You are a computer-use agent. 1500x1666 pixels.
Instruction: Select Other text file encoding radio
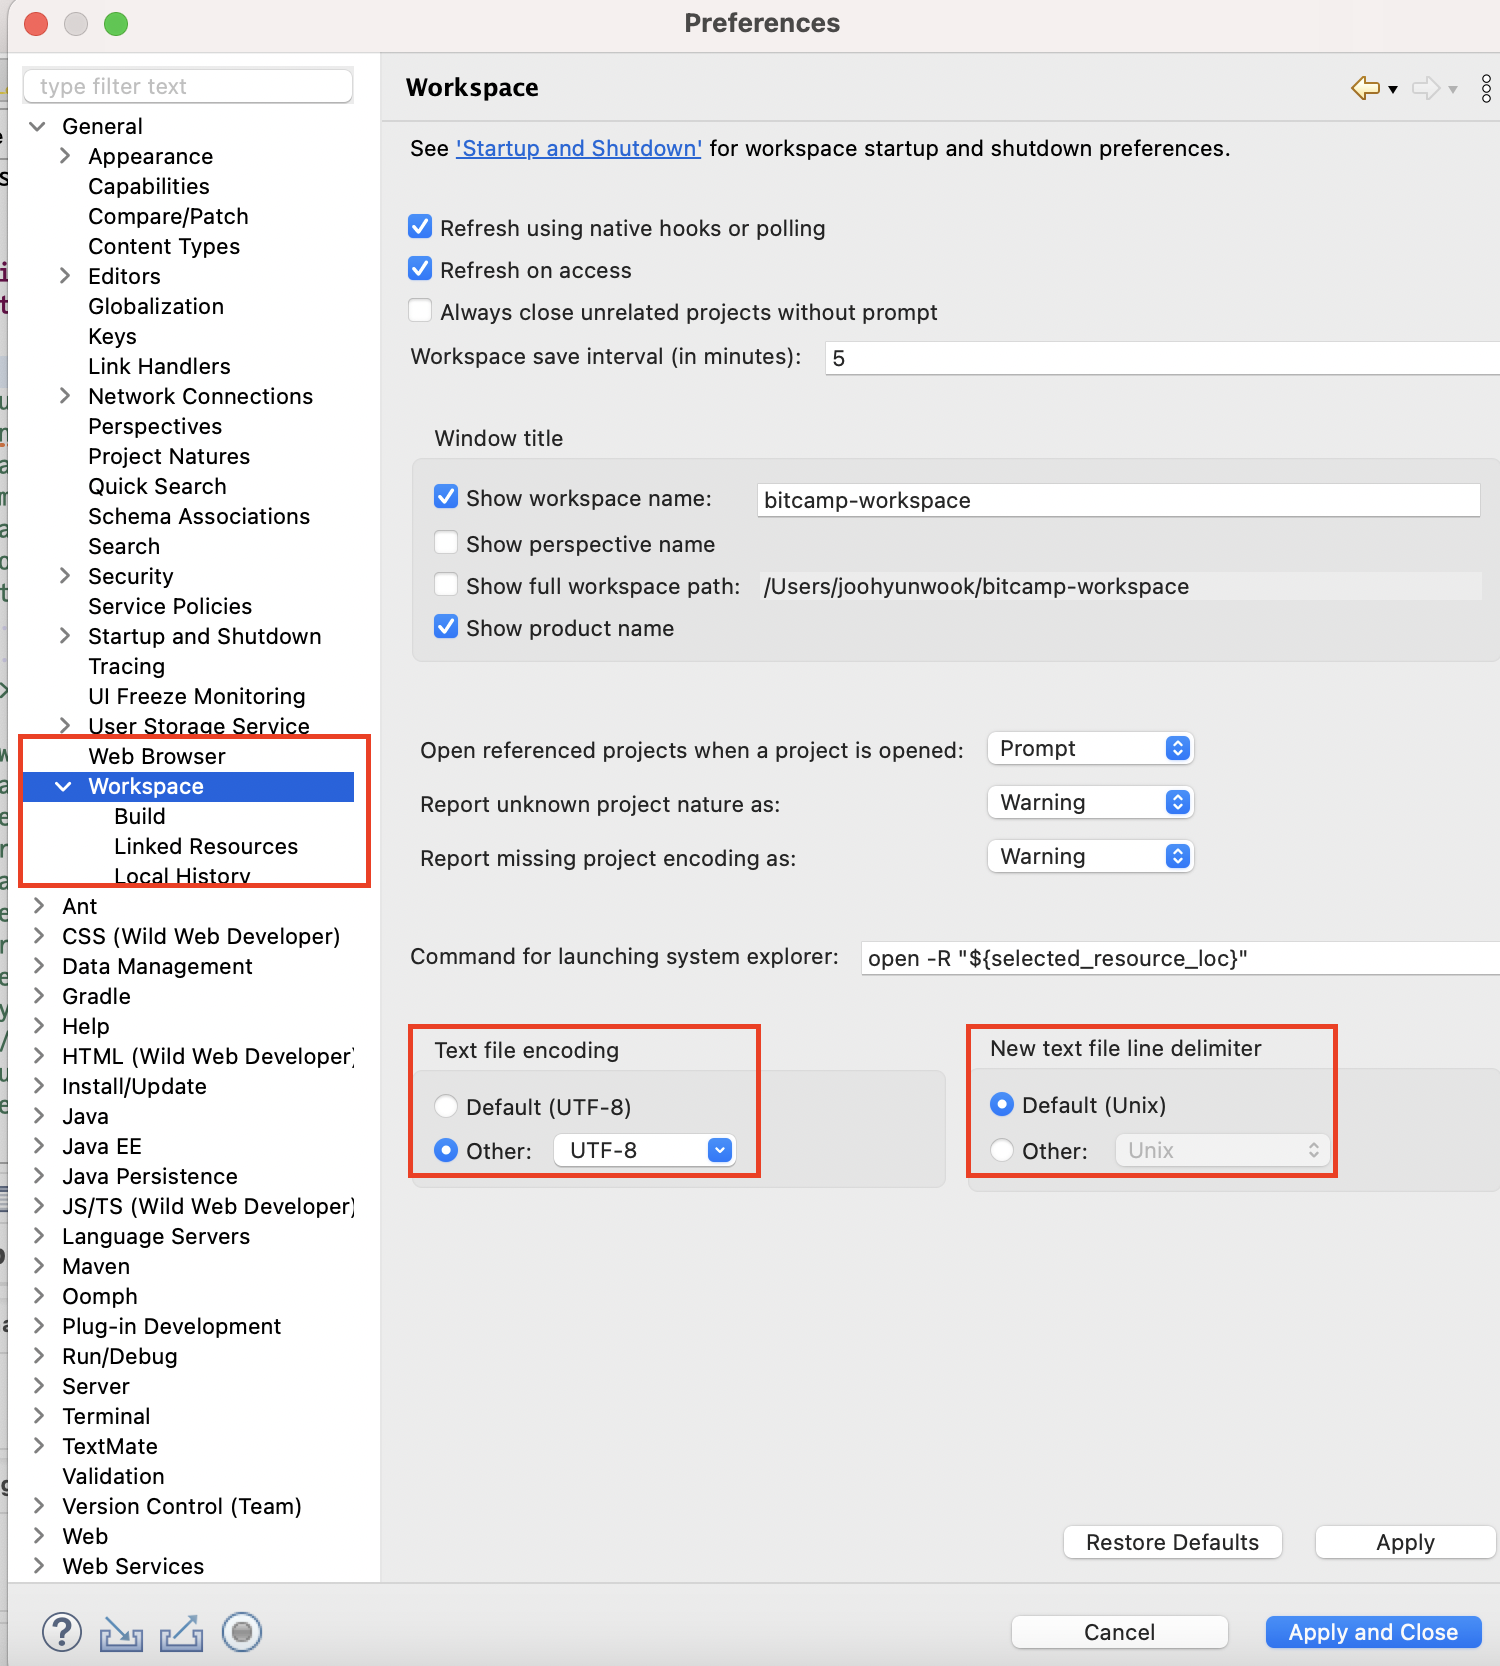(446, 1150)
